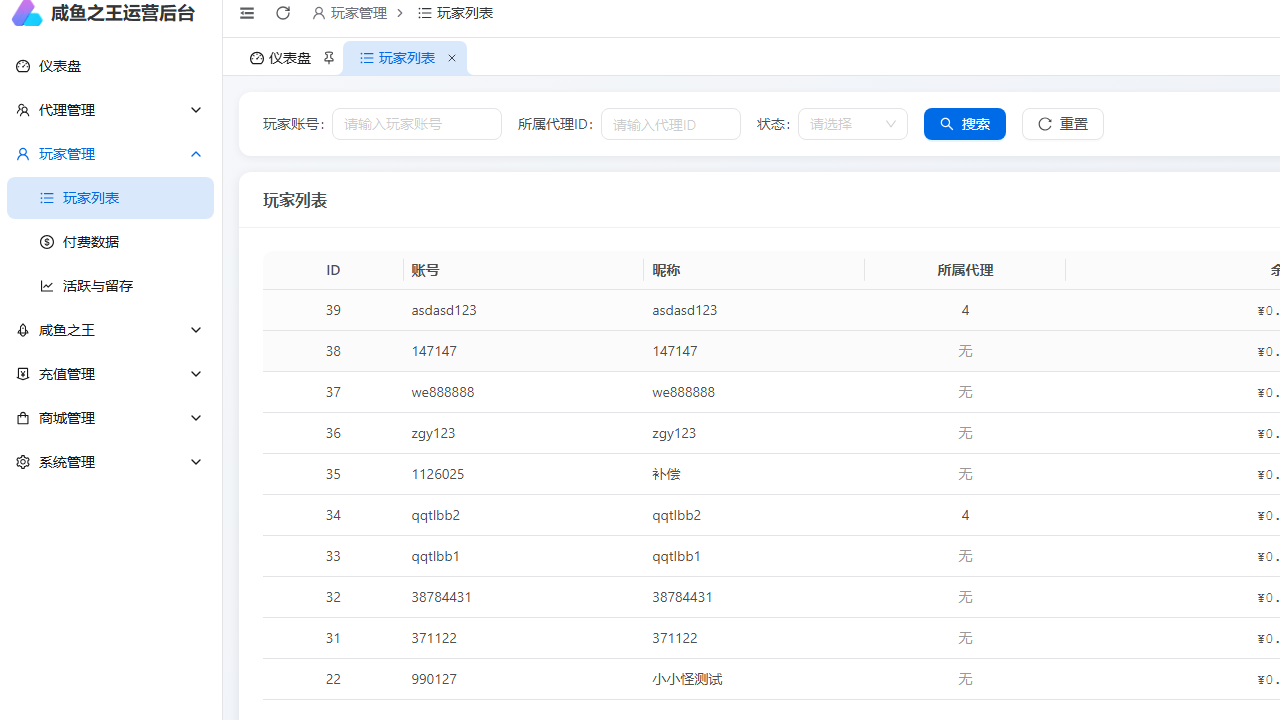
Task: Click the 咸鱼之王 sidebar icon
Action: click(x=23, y=330)
